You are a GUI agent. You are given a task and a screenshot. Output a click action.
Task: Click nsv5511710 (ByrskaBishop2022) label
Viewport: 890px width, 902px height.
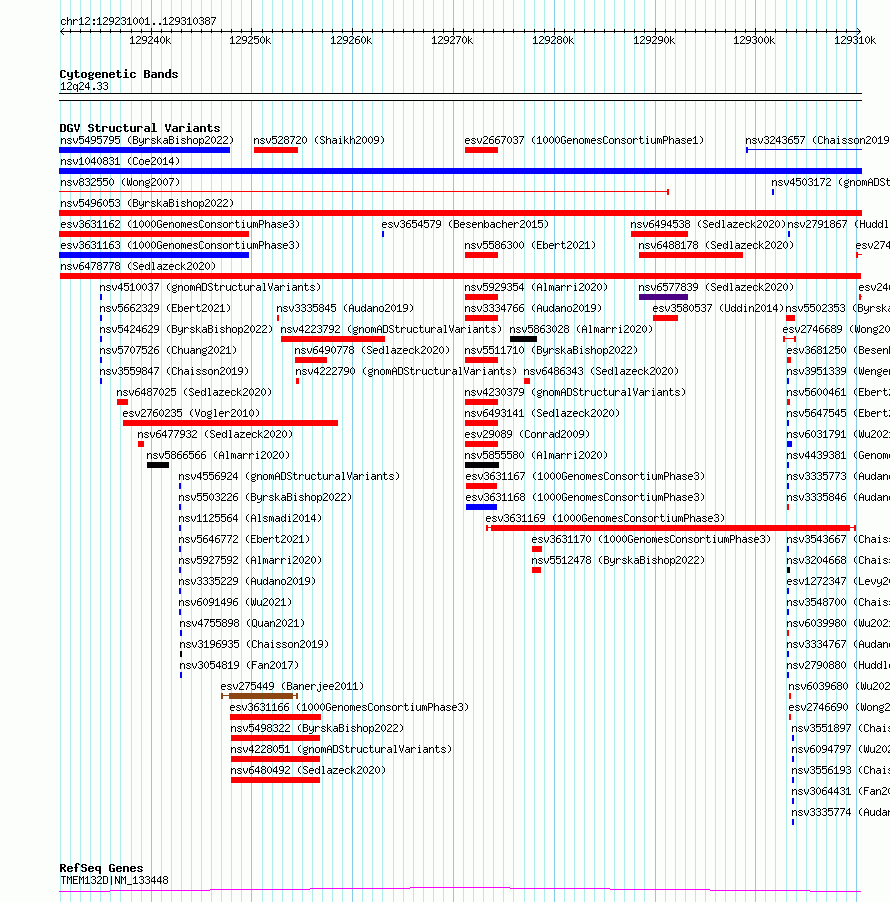tap(551, 350)
